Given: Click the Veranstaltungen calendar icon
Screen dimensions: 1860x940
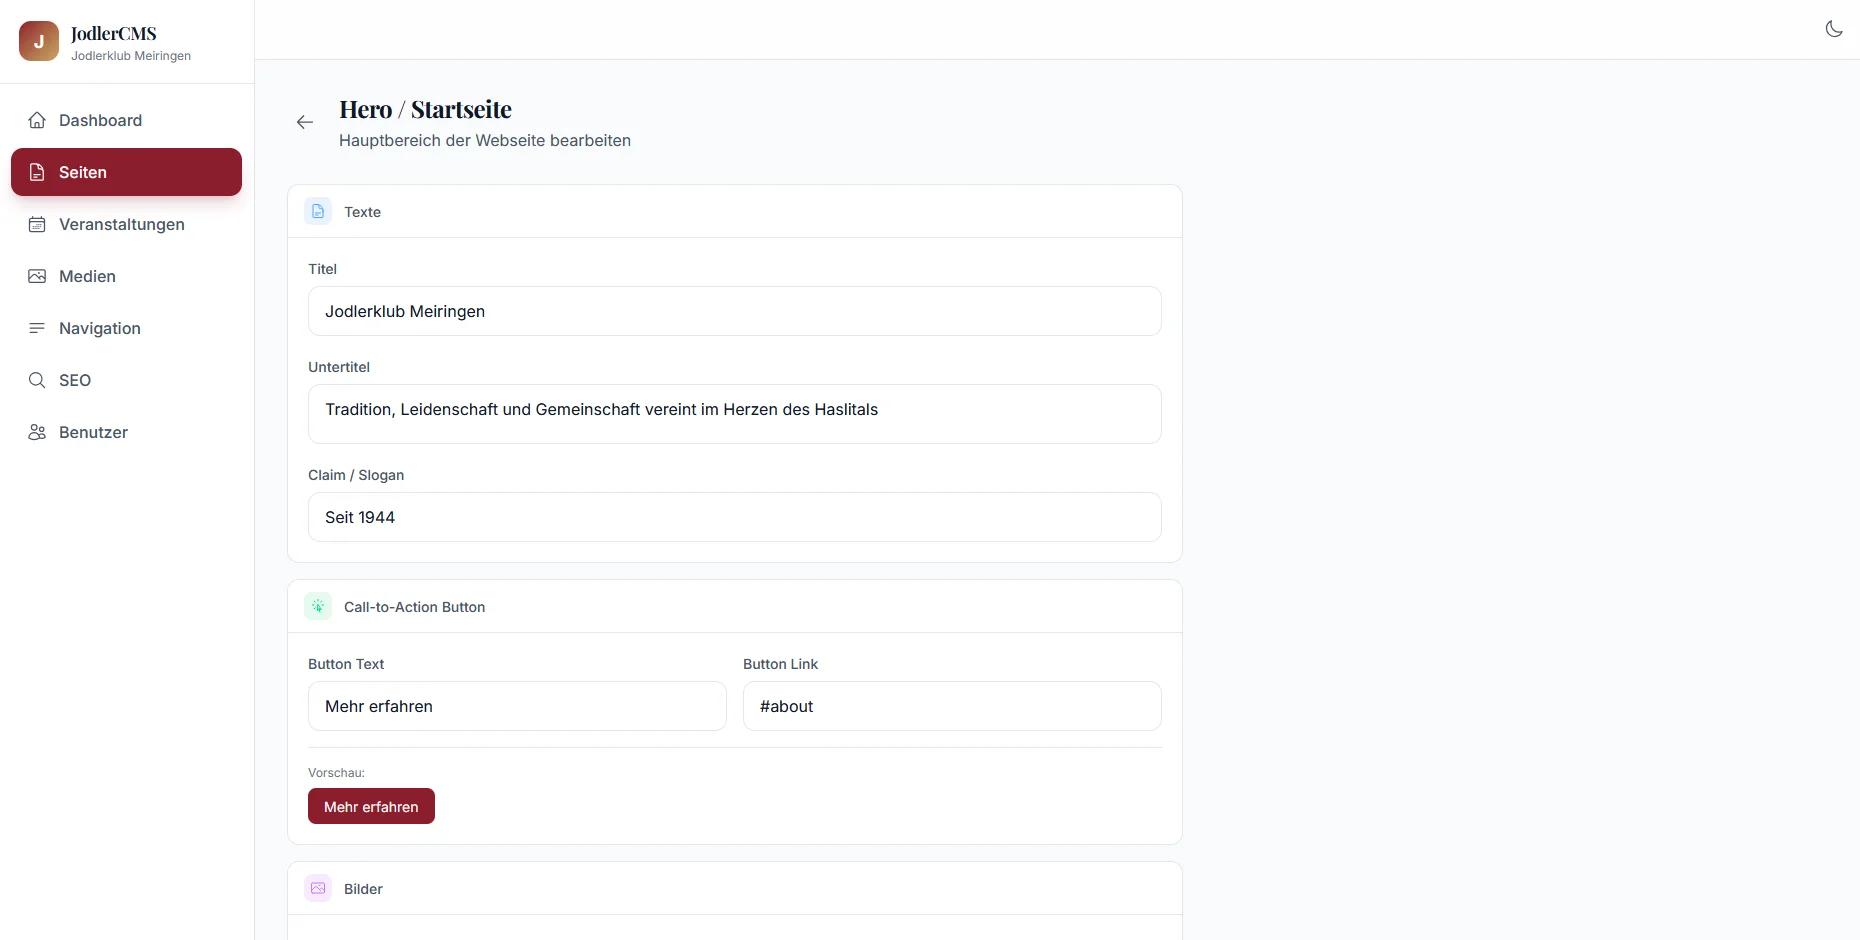Looking at the screenshot, I should click(x=37, y=224).
